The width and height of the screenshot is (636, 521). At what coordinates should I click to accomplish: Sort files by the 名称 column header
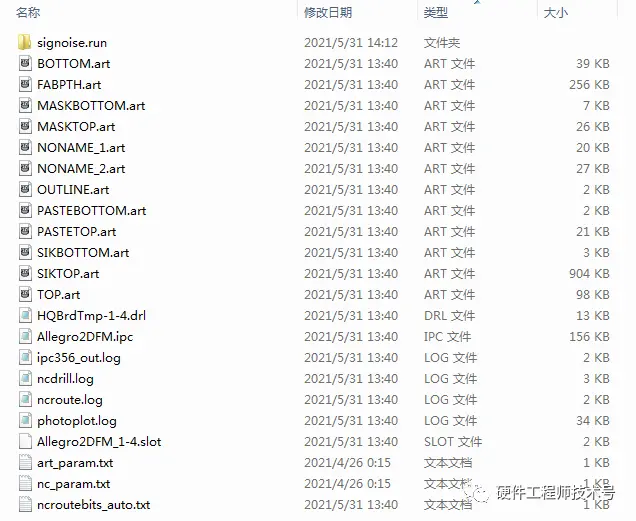tap(28, 13)
